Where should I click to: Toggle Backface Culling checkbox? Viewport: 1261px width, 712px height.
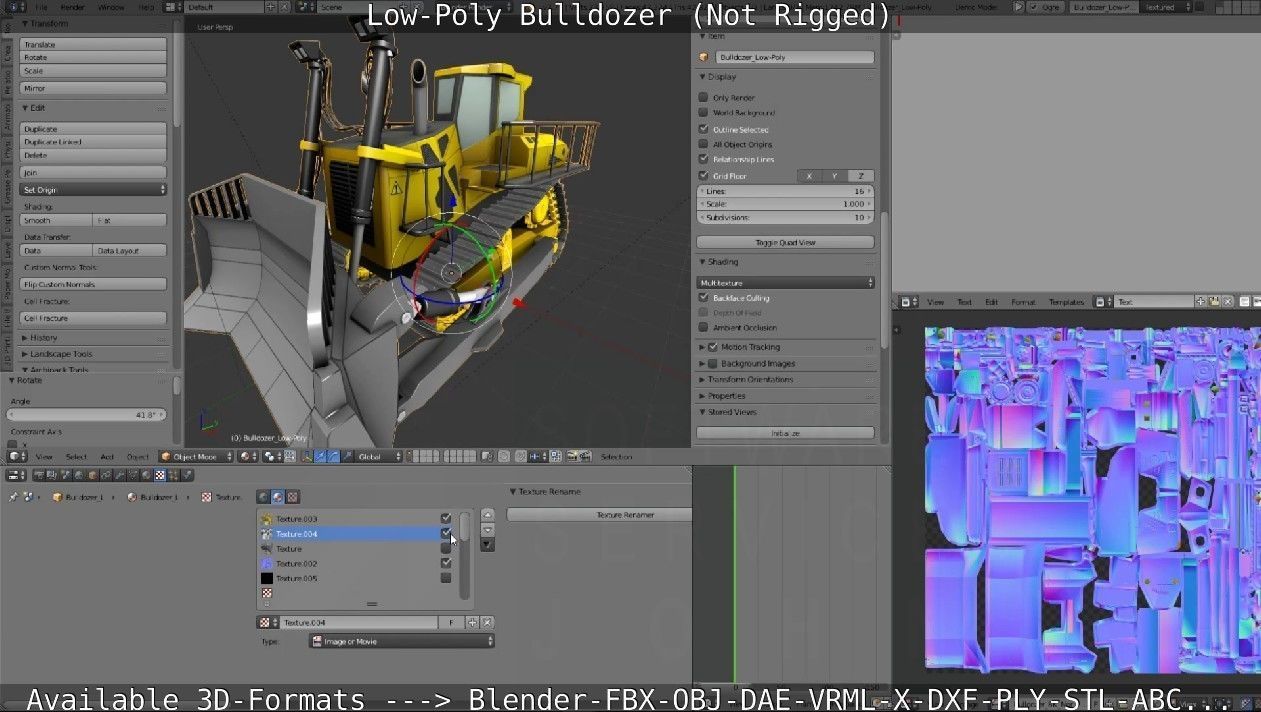703,298
